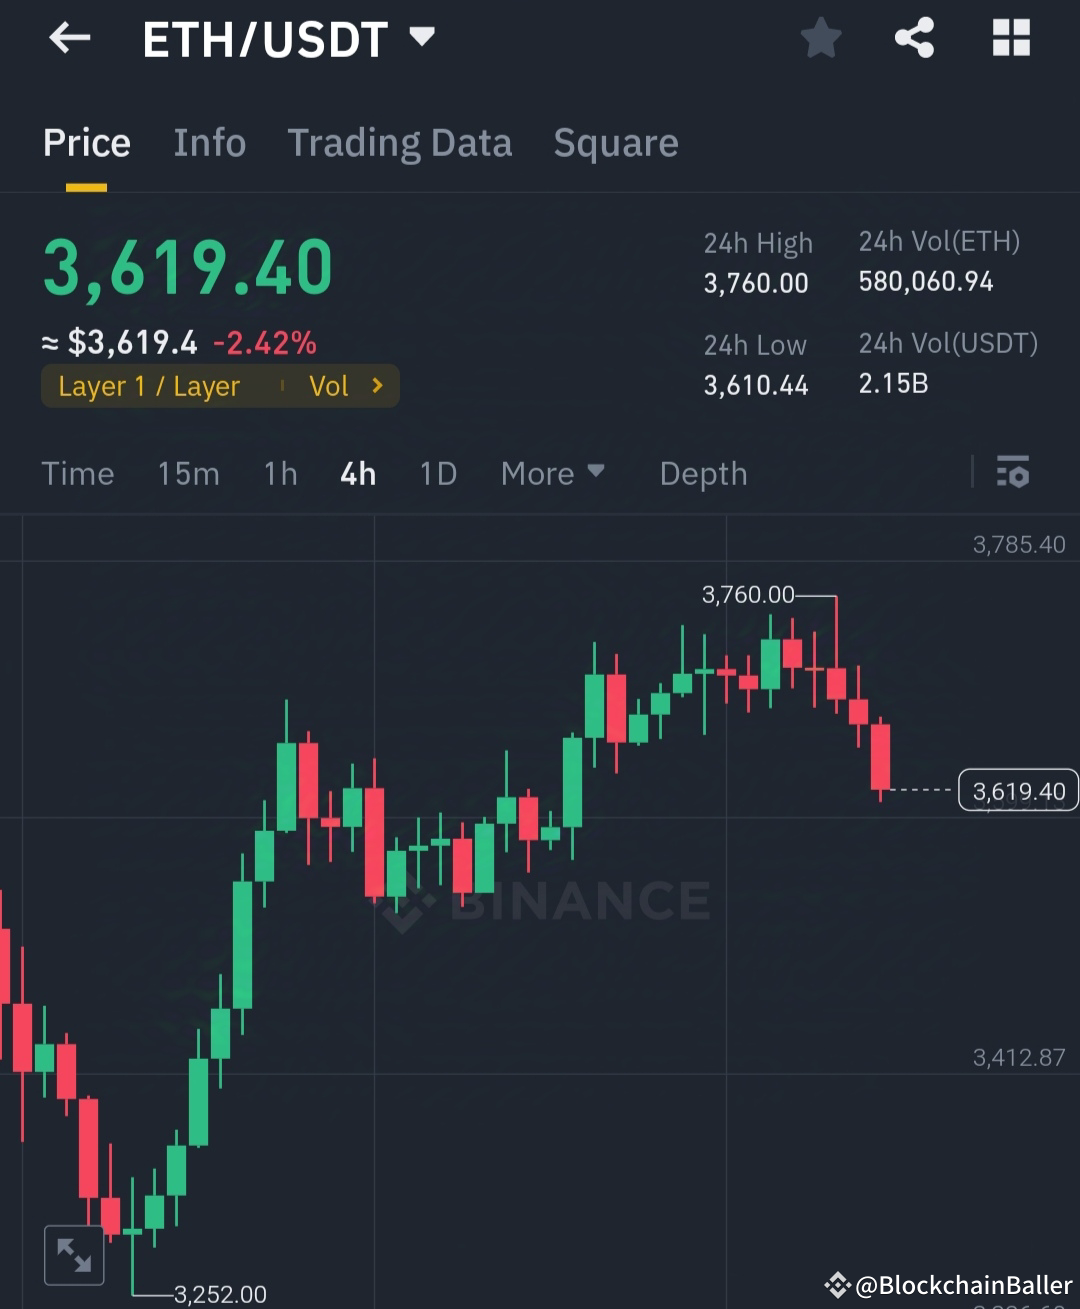1080x1309 pixels.
Task: Enable the 1h chart interval
Action: coord(280,473)
